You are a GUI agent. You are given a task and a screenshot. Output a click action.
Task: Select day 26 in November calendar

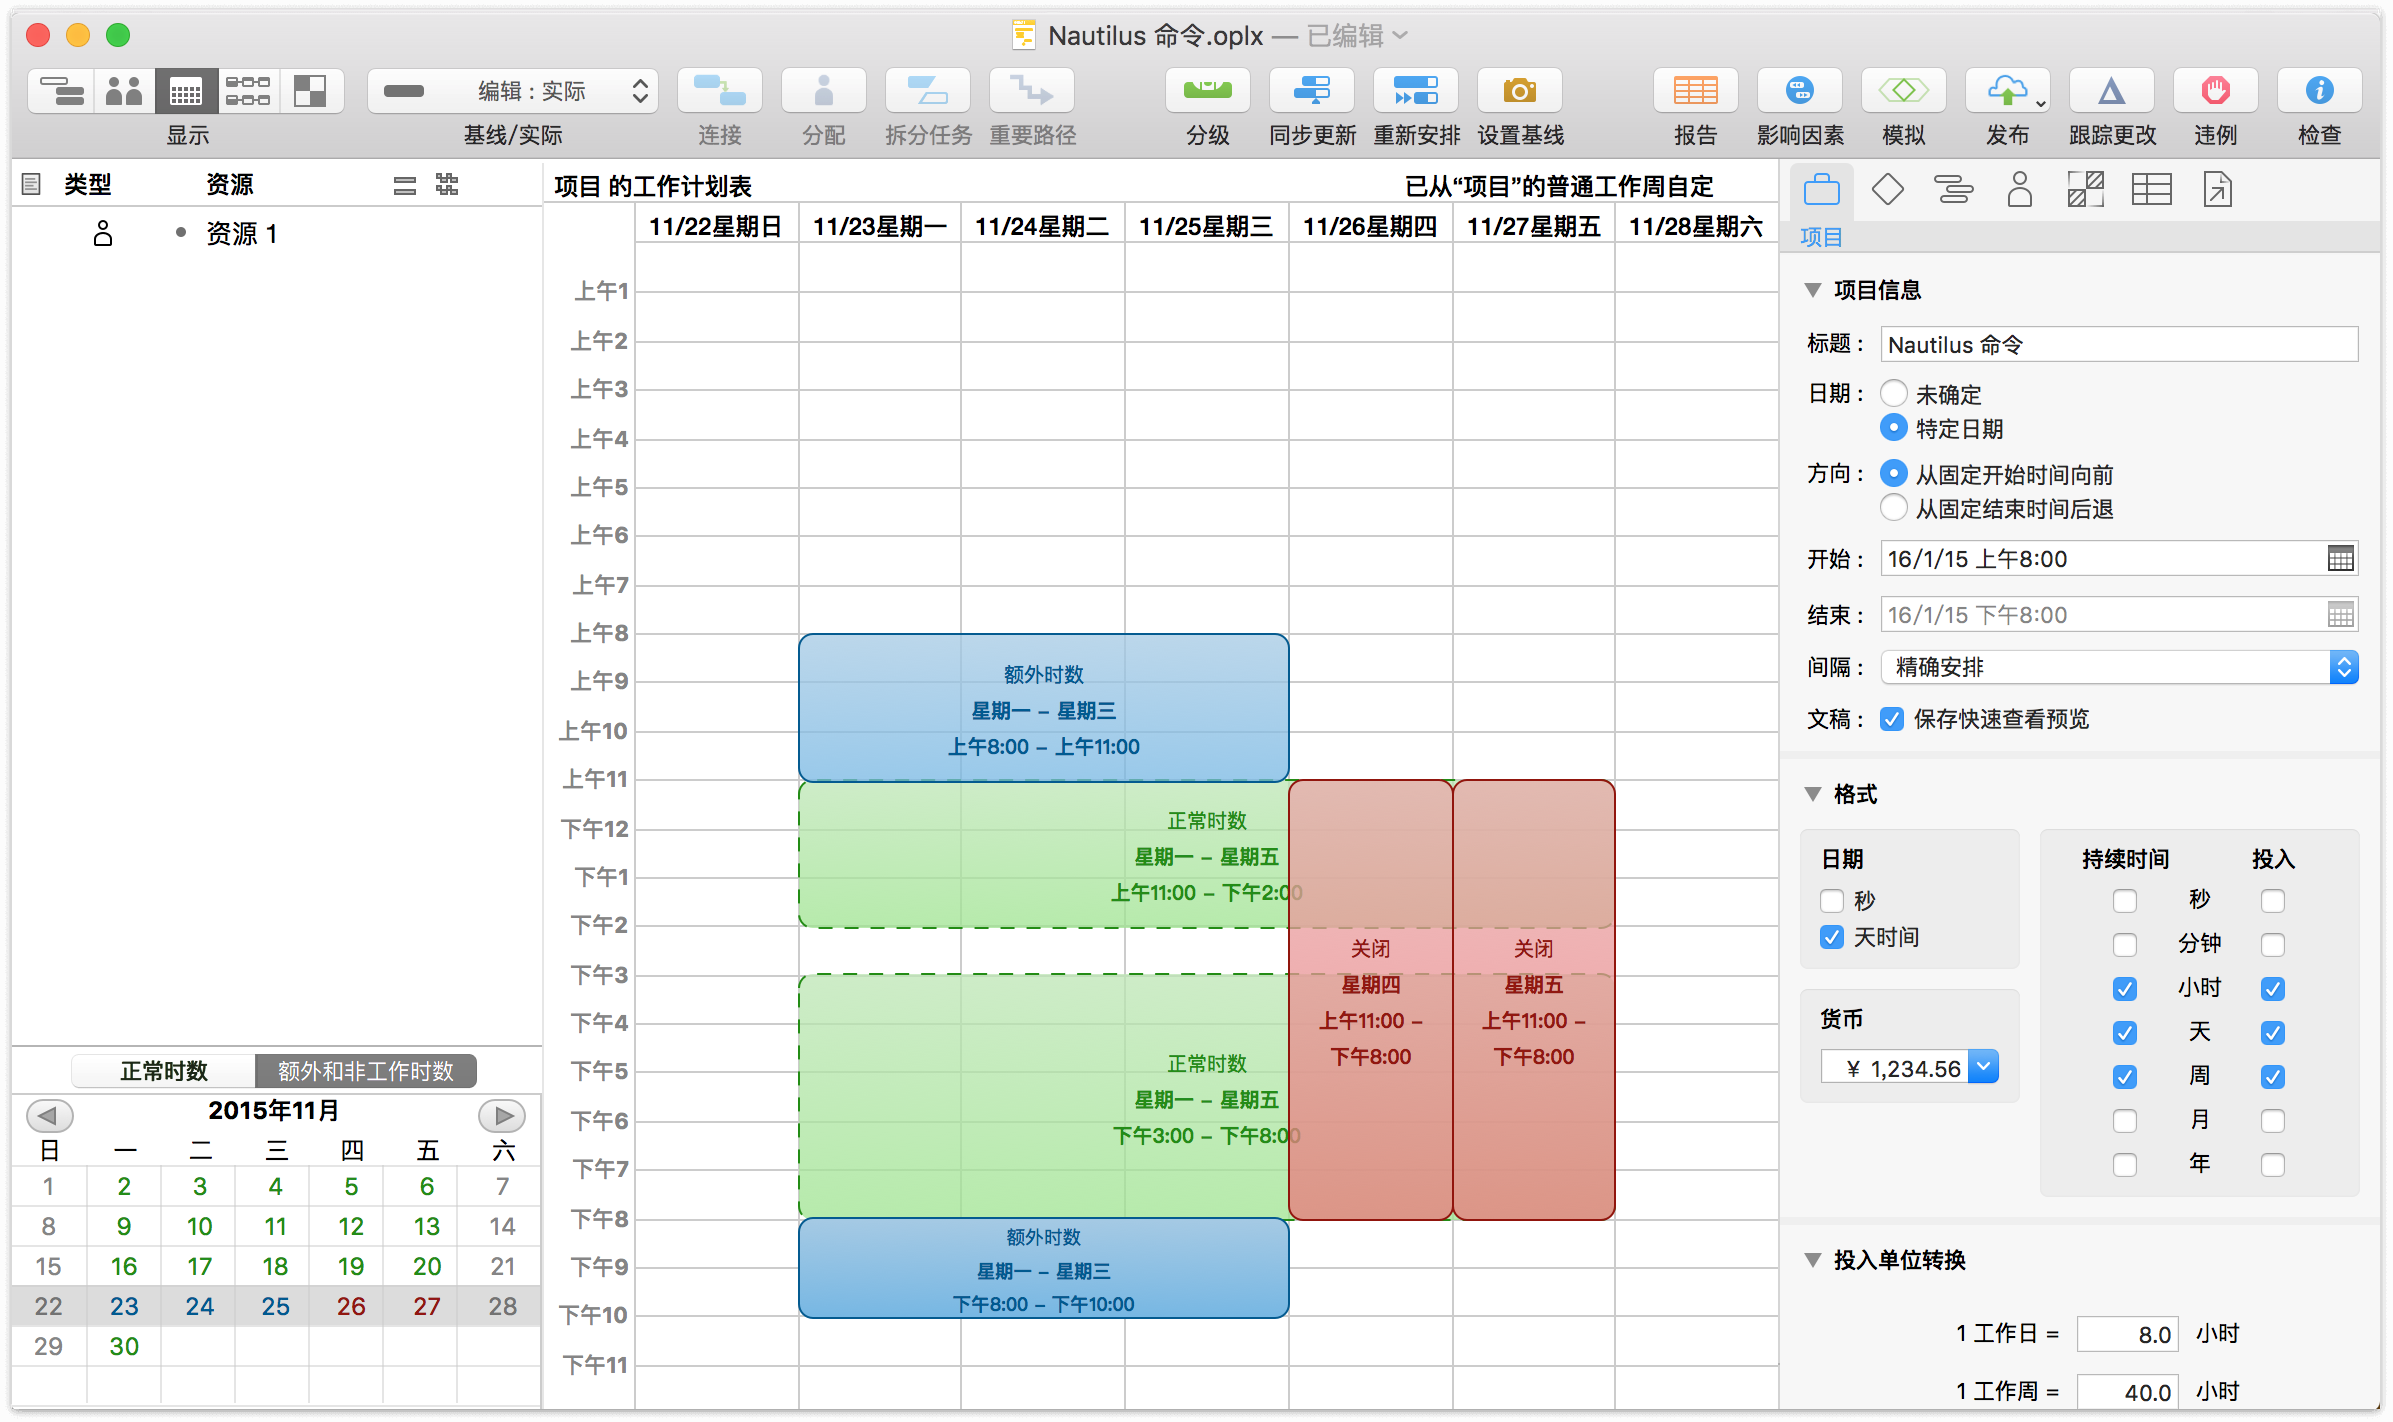coord(351,1306)
